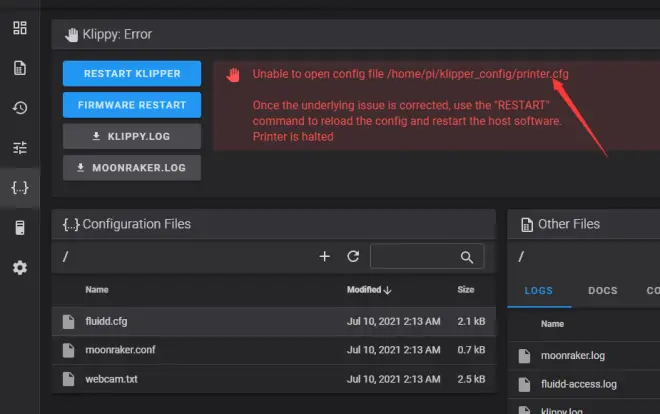Sort config files by Size column
660x414 pixels.
coord(466,289)
